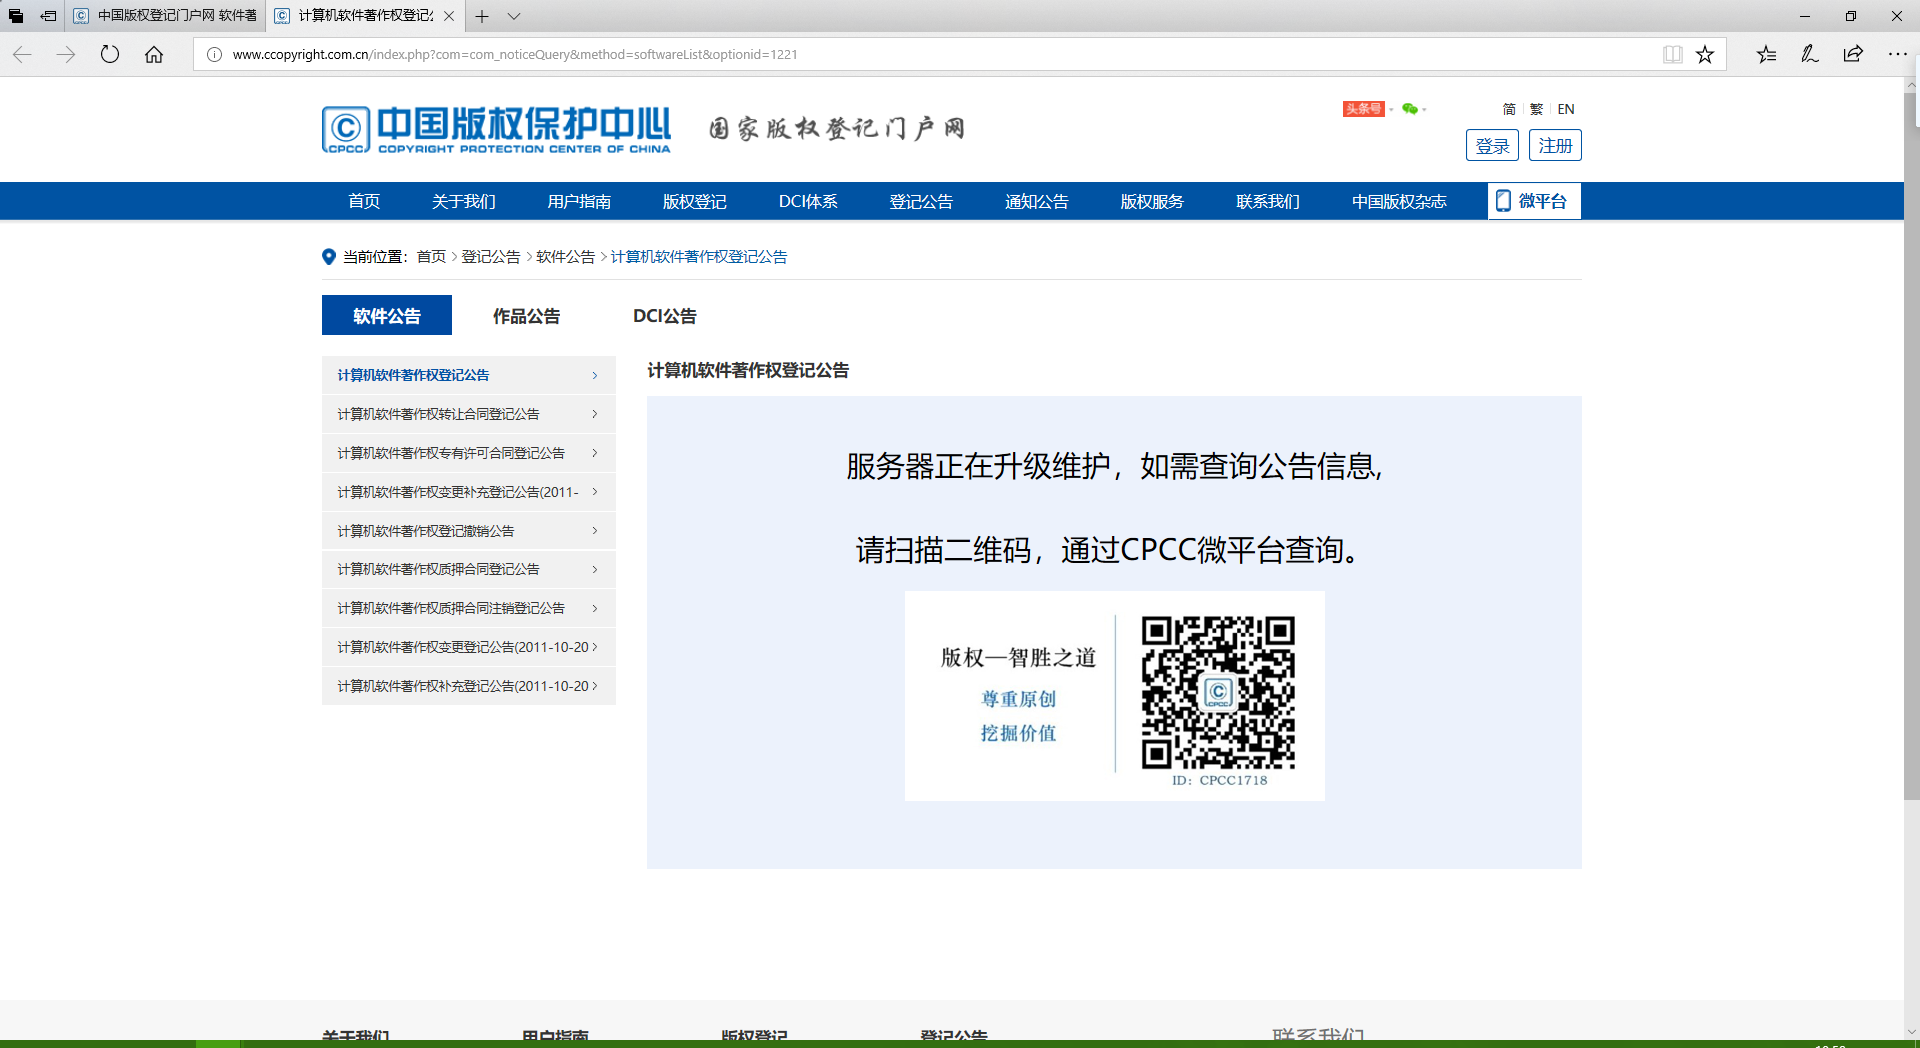Click the 注册 button
The width and height of the screenshot is (1920, 1048).
1555,146
